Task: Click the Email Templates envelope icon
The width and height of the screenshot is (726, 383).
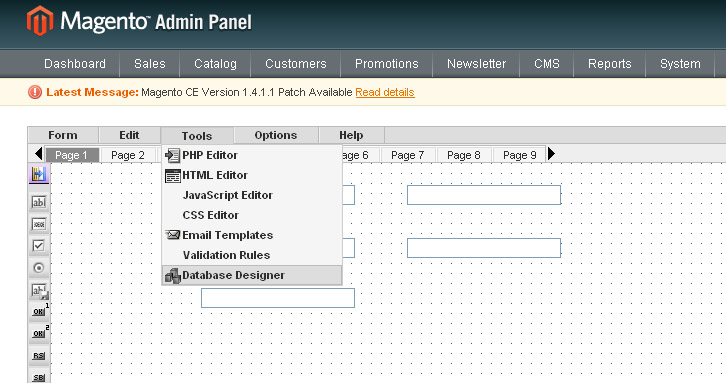Action: click(173, 235)
